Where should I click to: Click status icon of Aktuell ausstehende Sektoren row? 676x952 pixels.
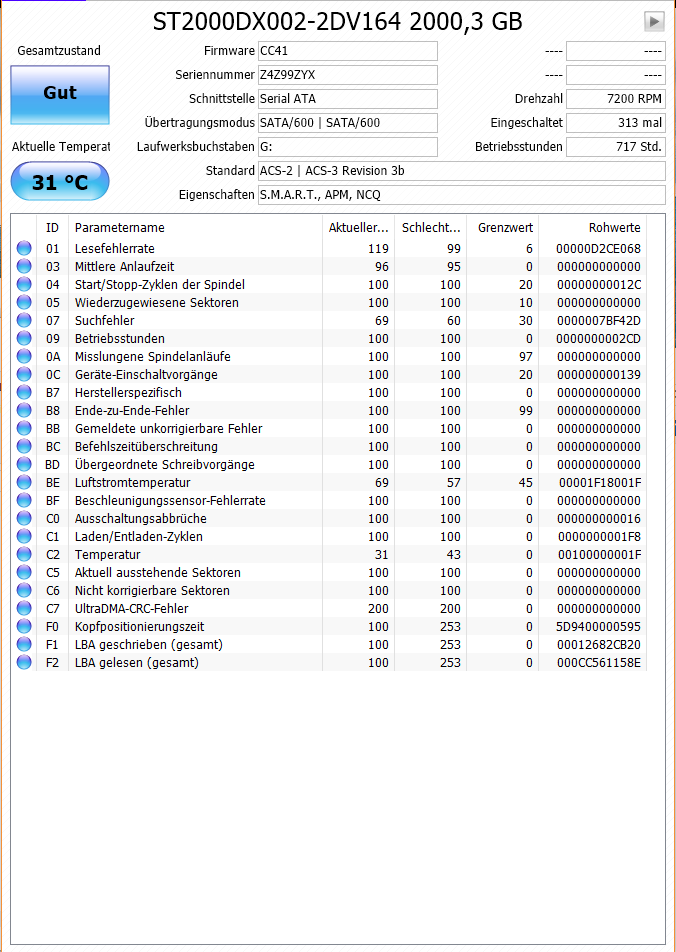pos(24,573)
